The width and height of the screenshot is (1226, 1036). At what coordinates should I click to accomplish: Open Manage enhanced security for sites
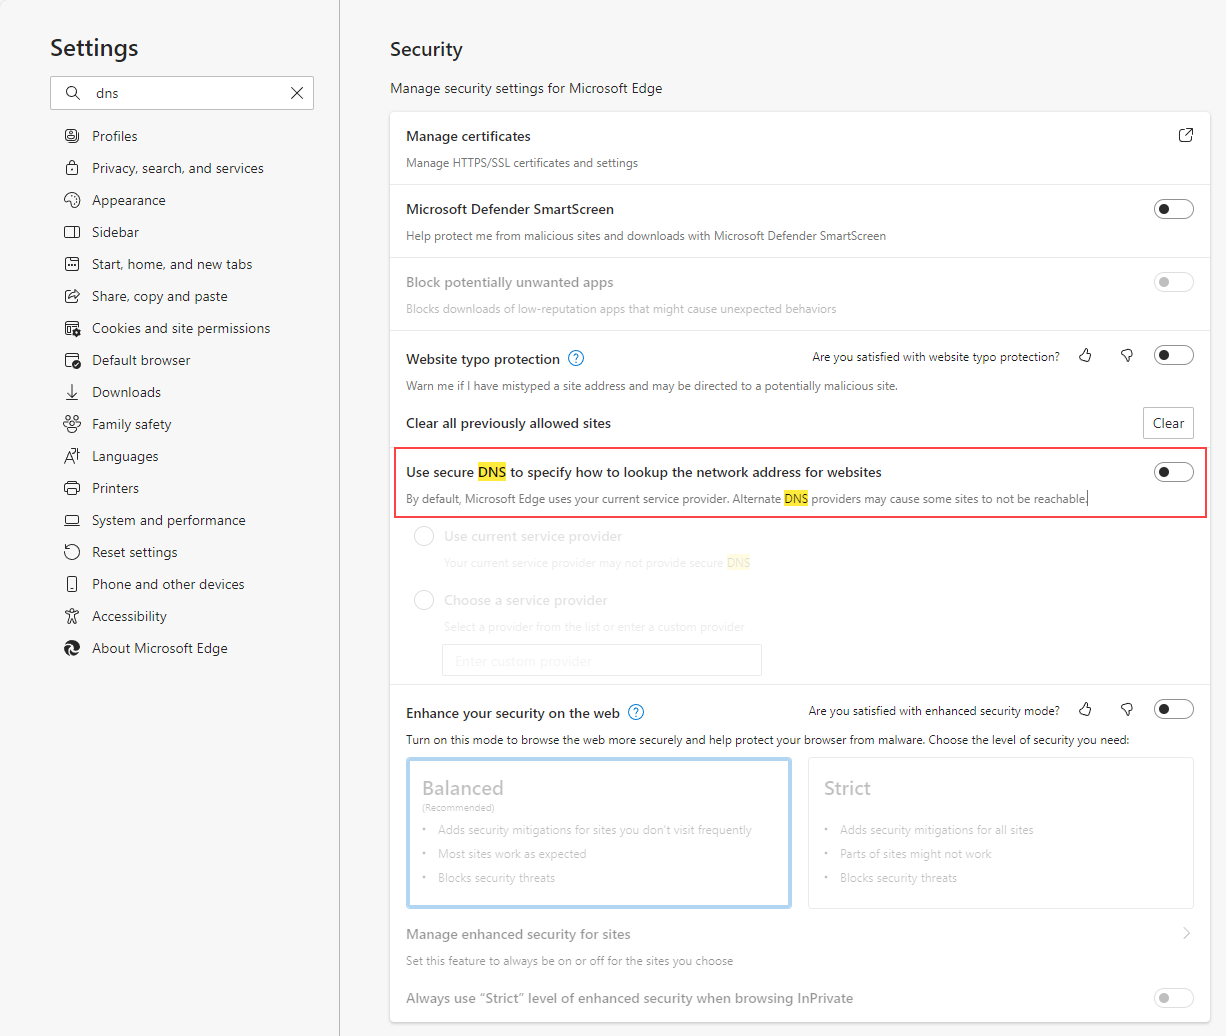click(800, 946)
